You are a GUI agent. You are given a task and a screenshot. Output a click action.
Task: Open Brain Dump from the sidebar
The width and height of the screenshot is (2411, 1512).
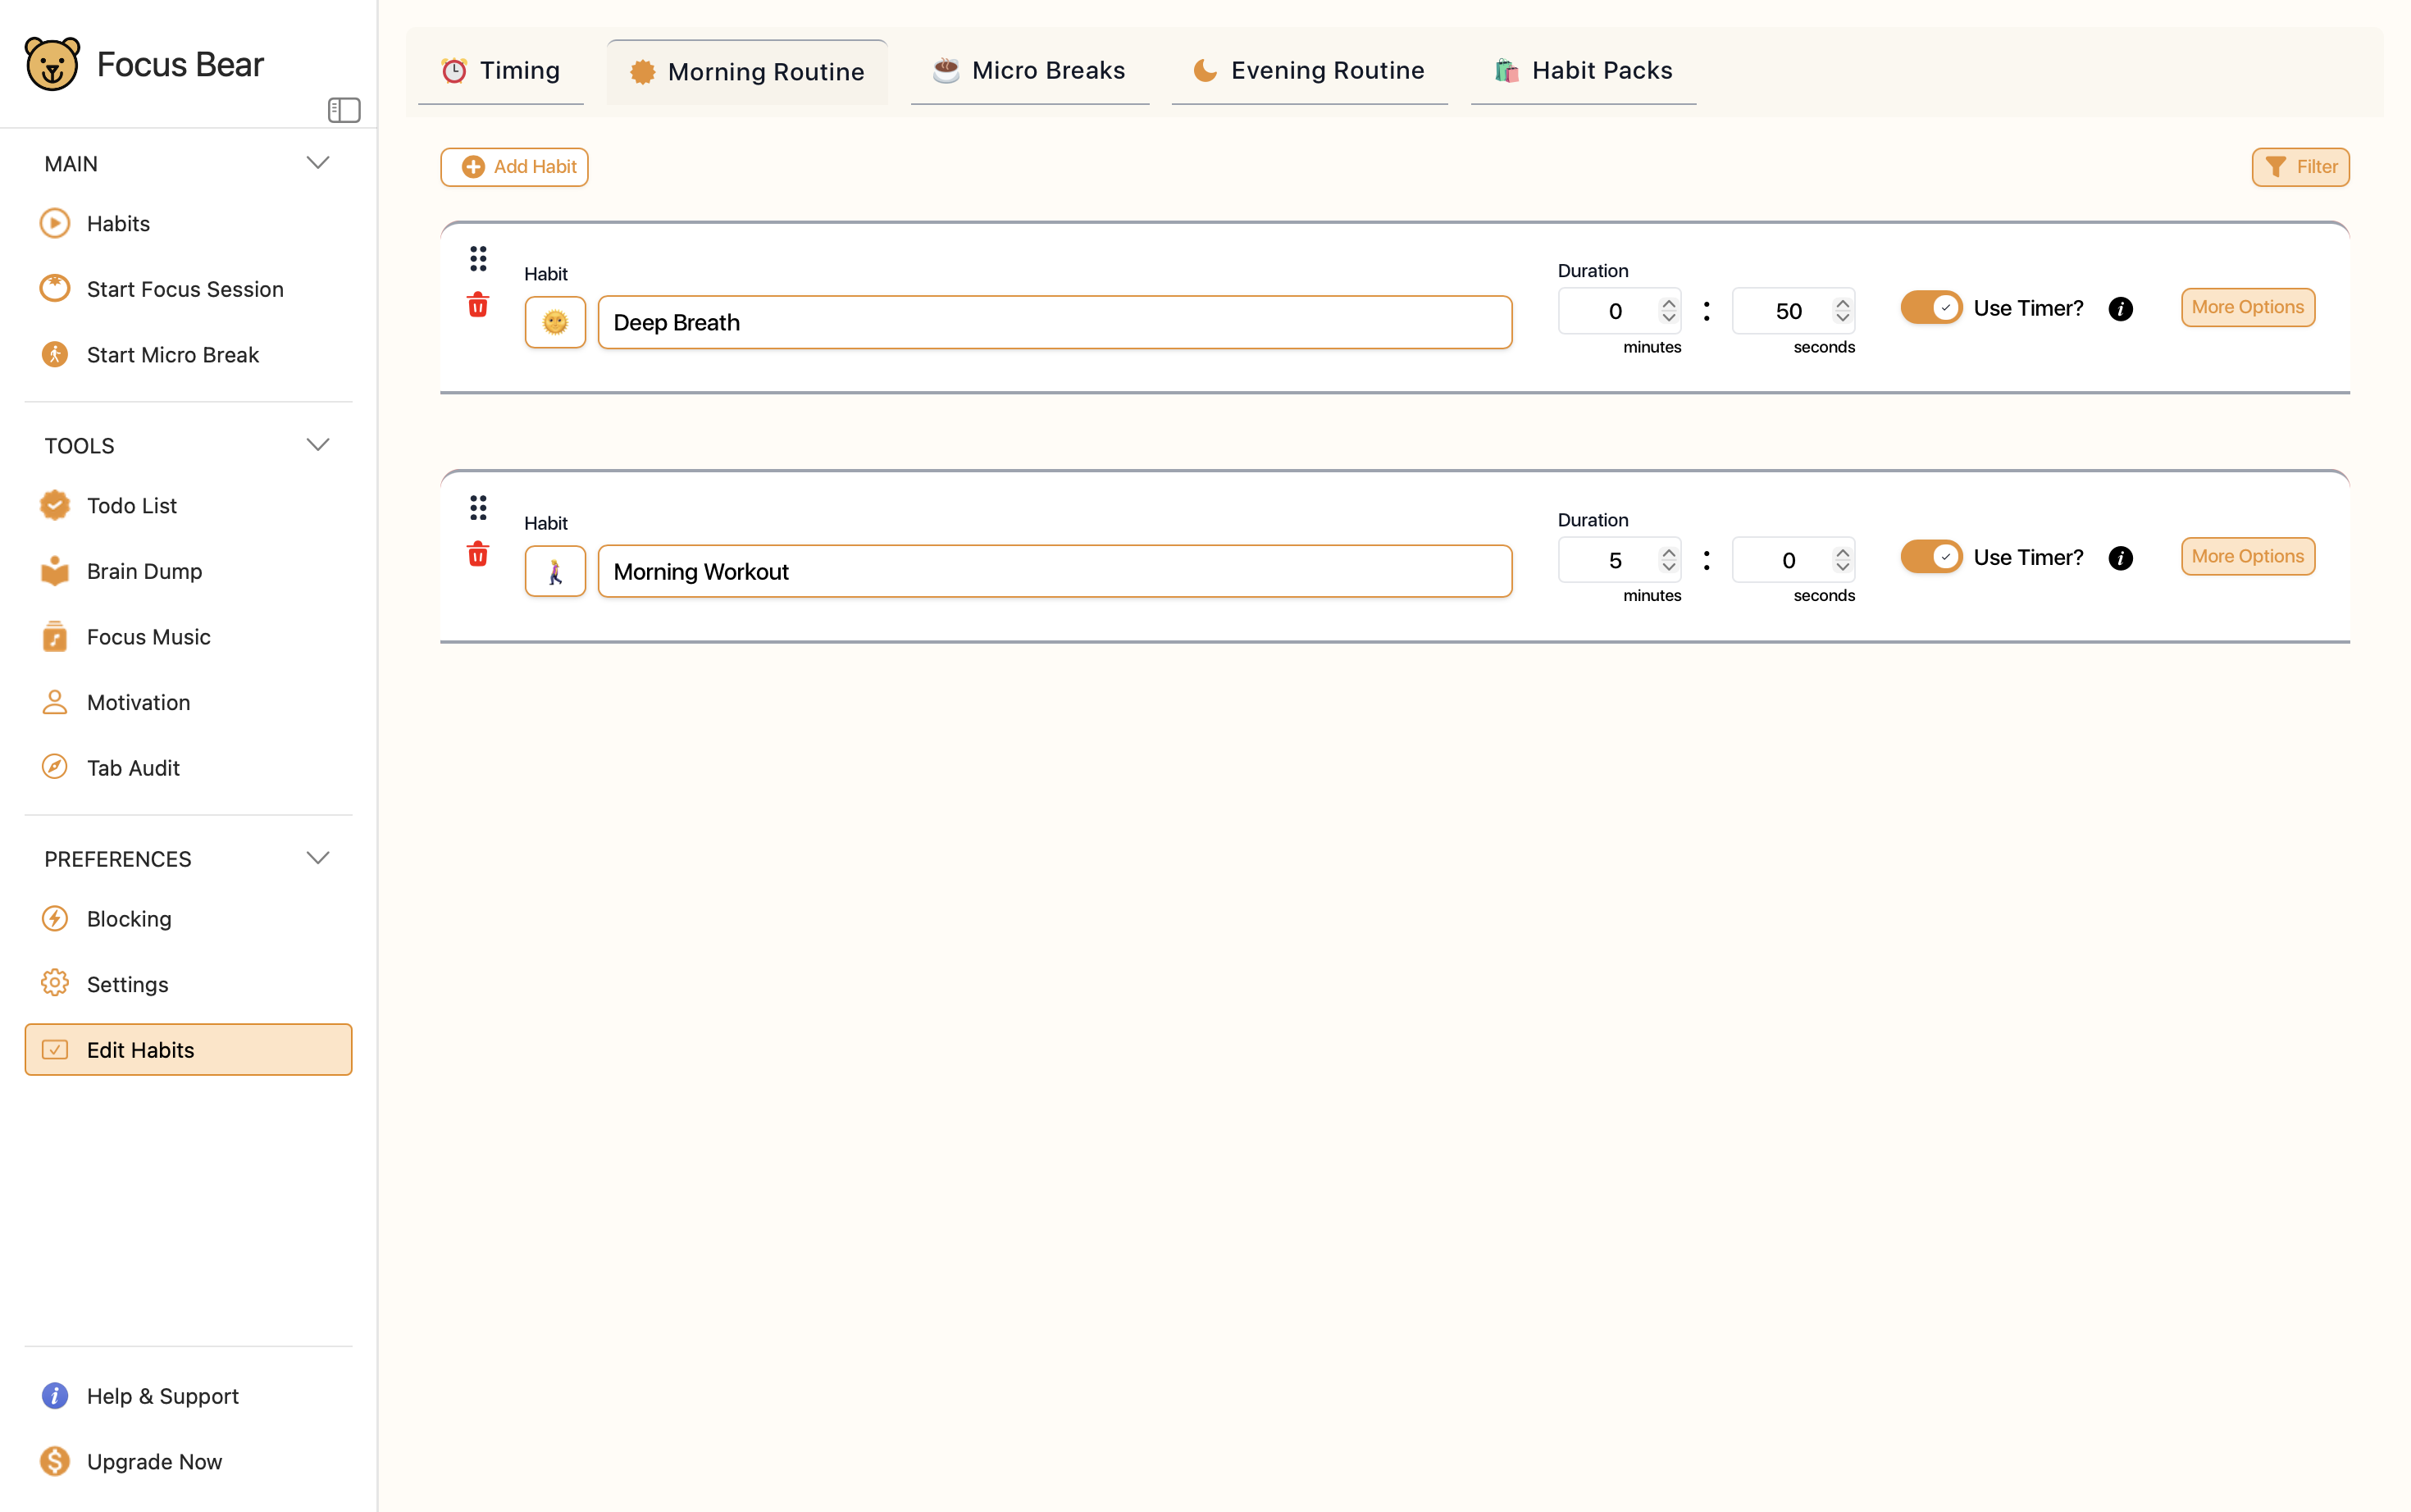(144, 571)
